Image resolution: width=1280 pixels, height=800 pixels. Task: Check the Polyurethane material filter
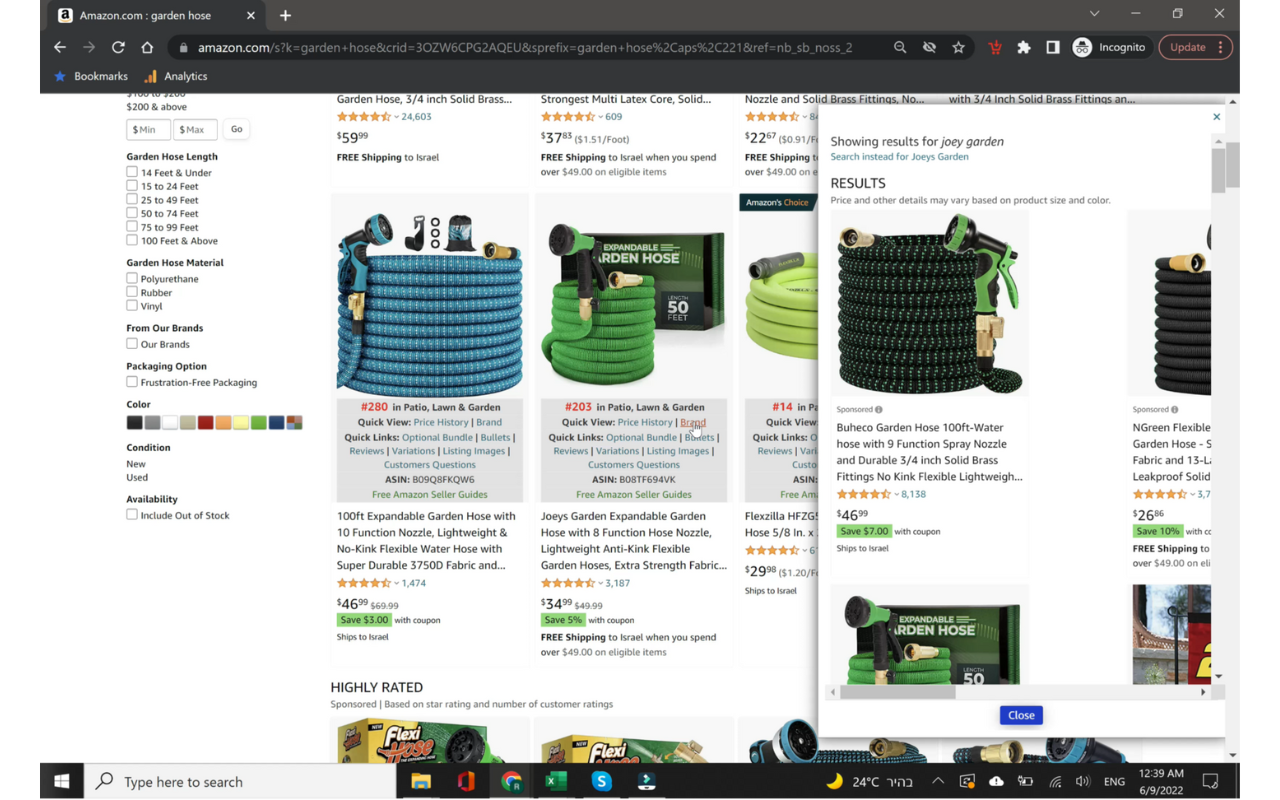[x=132, y=278]
